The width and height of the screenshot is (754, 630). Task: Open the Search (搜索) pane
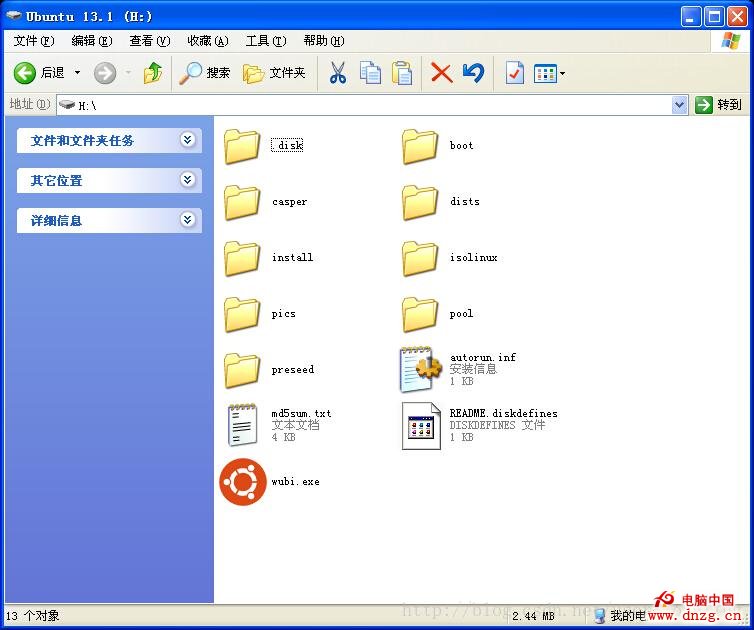[204, 73]
